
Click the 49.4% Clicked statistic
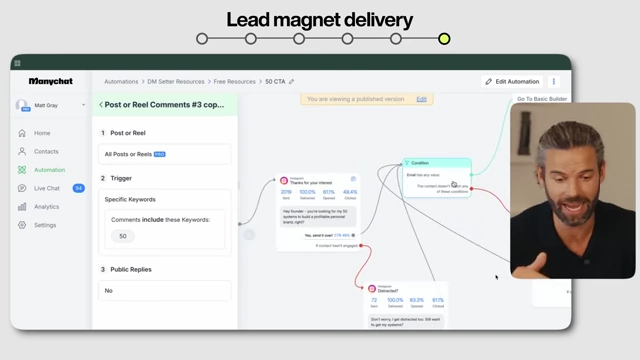tap(350, 194)
